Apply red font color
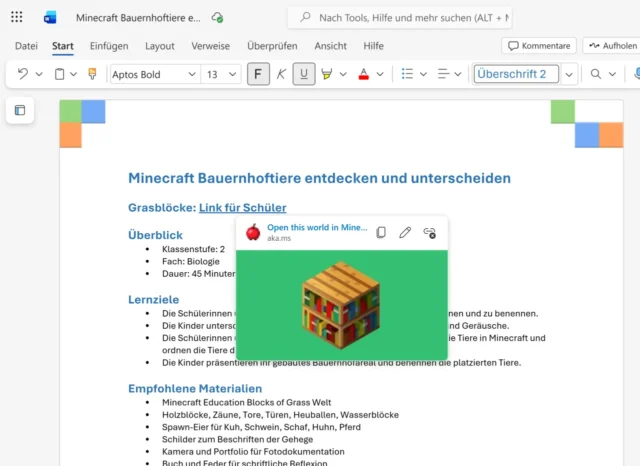Screen dimensions: 640x466 click(364, 74)
